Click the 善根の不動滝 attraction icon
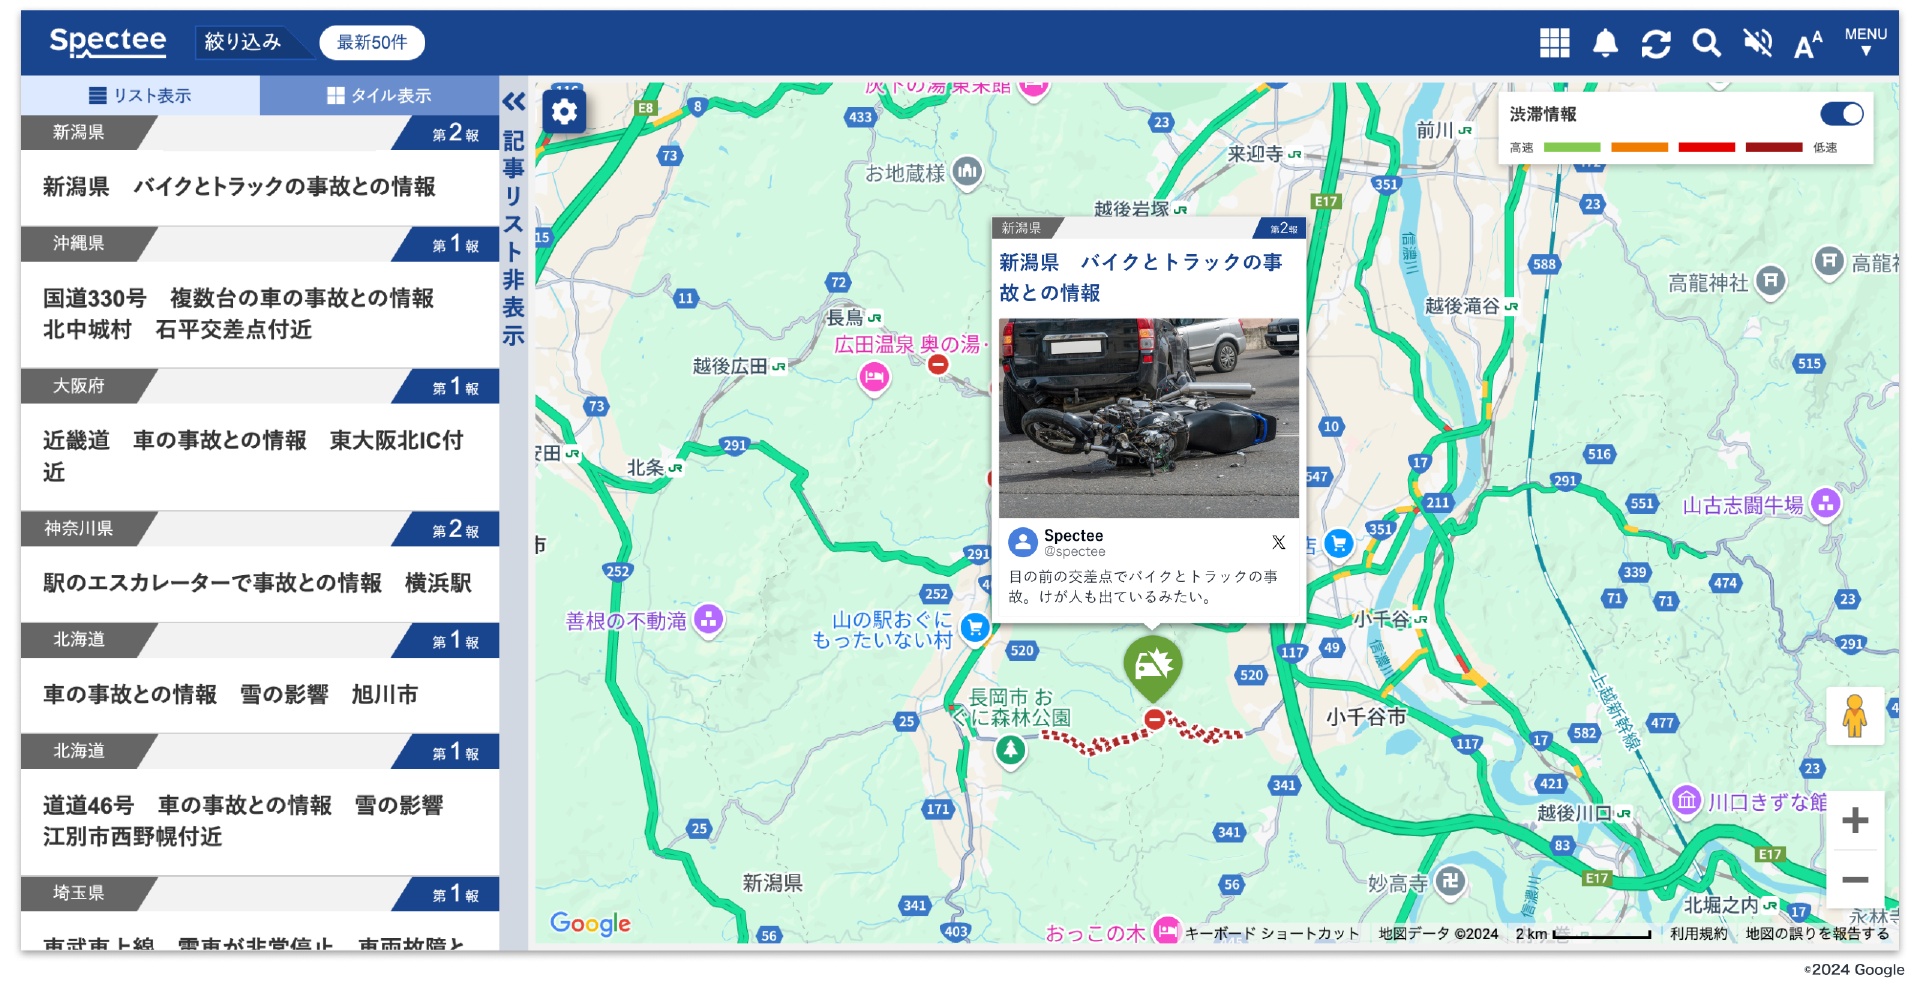Screen dimensions: 1920x990 [x=709, y=620]
